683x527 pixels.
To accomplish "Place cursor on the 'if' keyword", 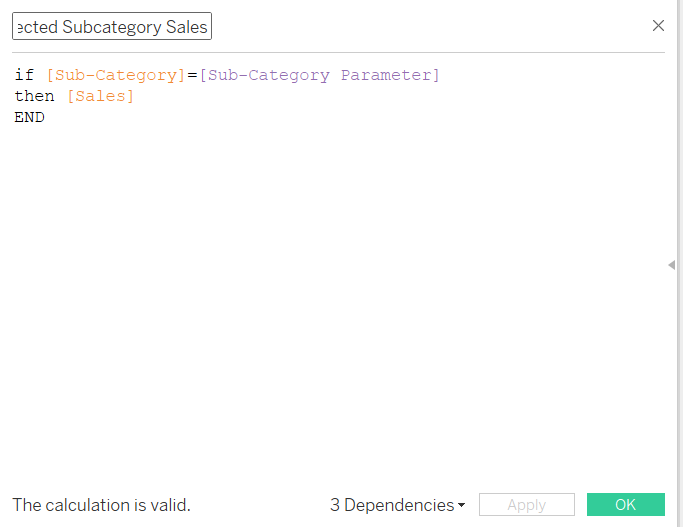I will pos(24,75).
